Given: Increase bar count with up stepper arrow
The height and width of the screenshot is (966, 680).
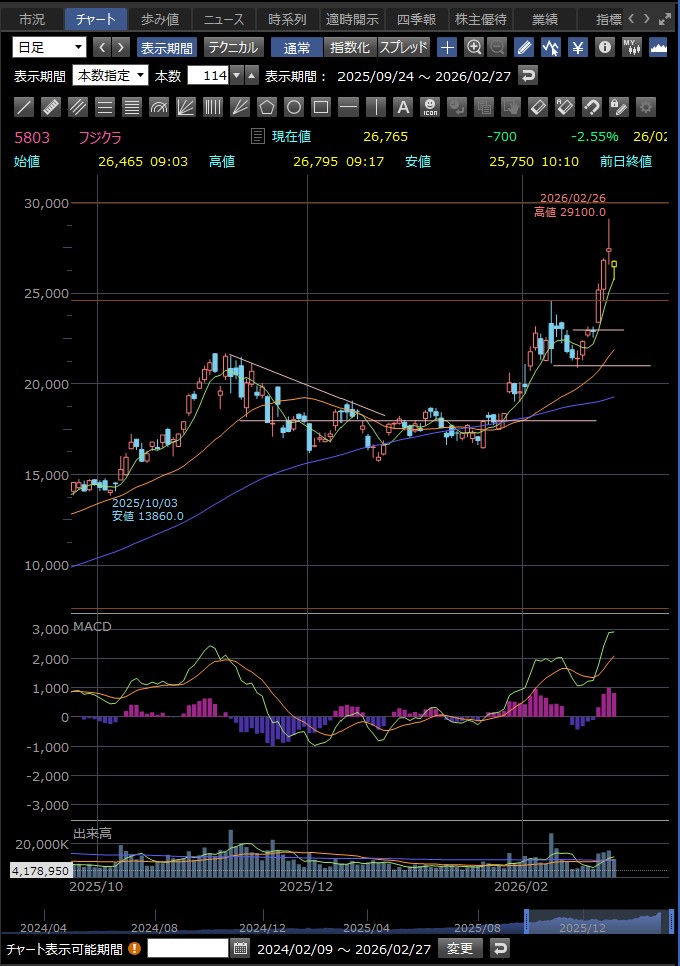Looking at the screenshot, I should click(x=252, y=76).
